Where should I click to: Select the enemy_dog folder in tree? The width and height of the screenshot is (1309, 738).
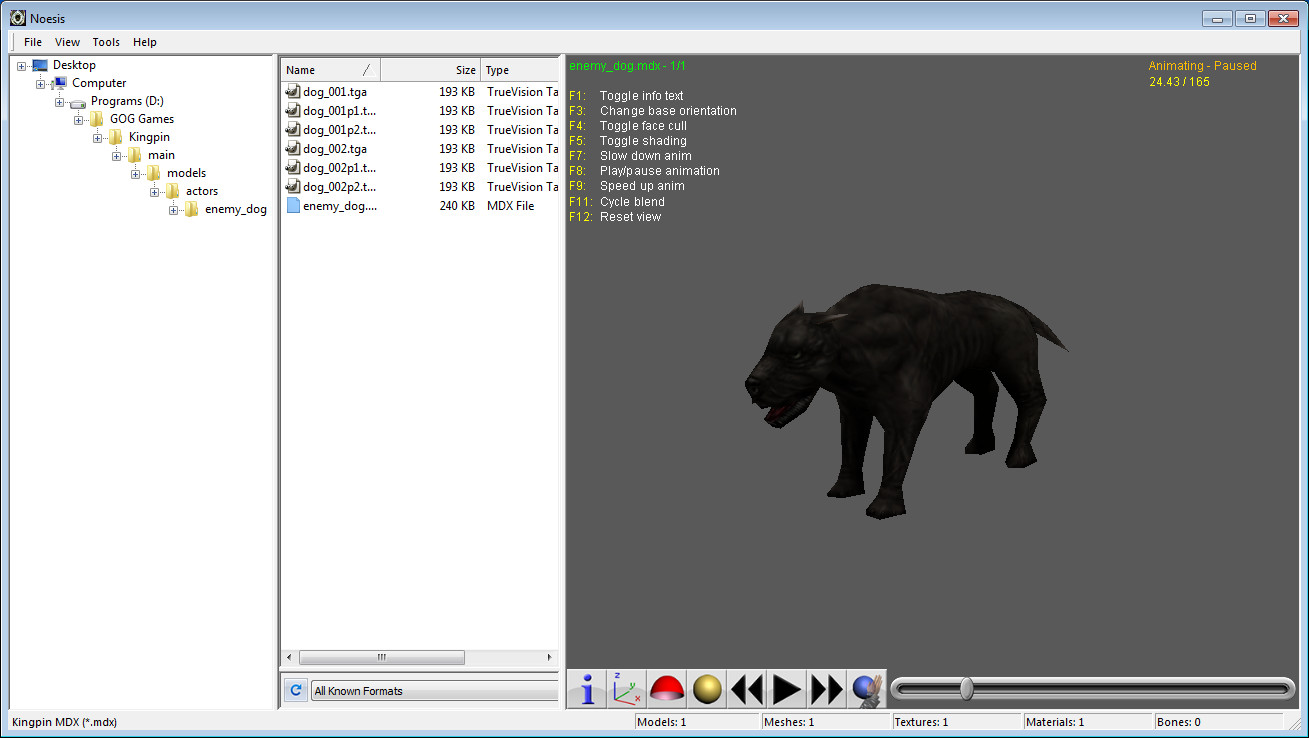click(236, 209)
